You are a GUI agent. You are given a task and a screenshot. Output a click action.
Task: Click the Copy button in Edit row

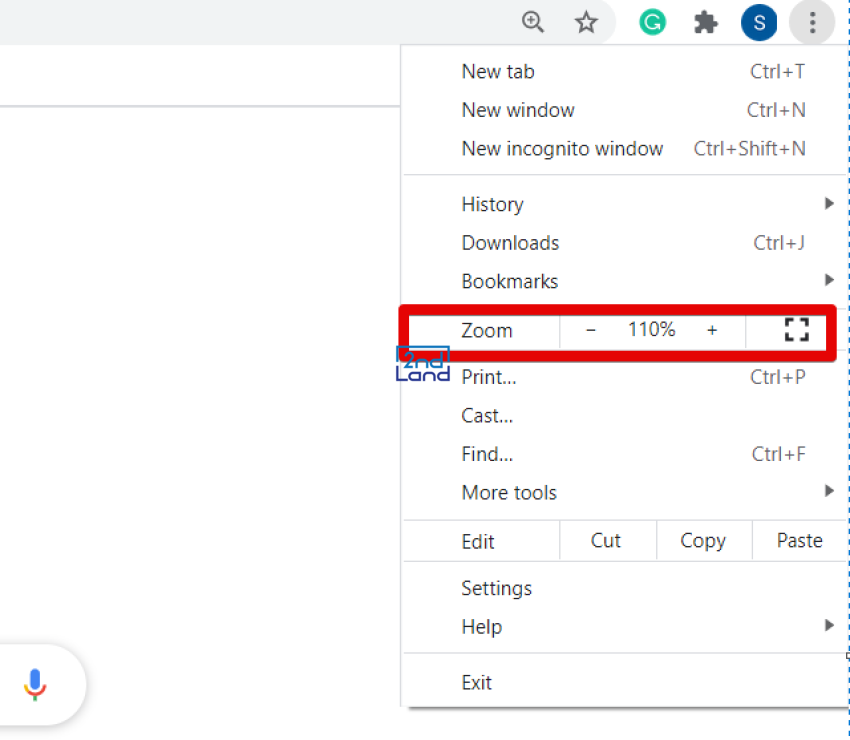coord(704,540)
